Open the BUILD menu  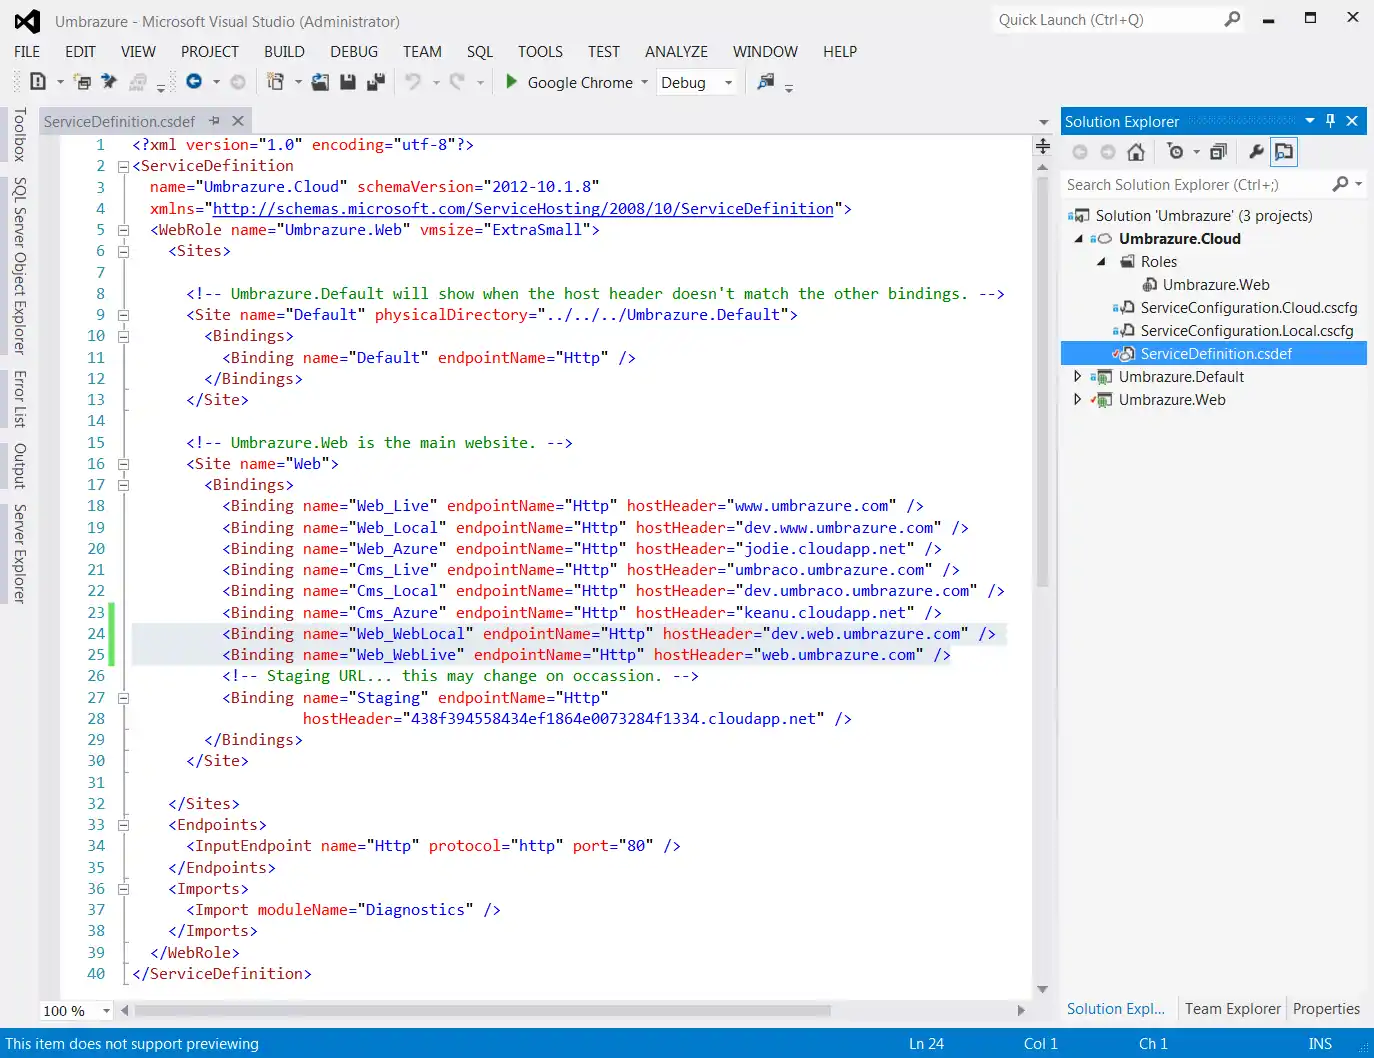284,52
